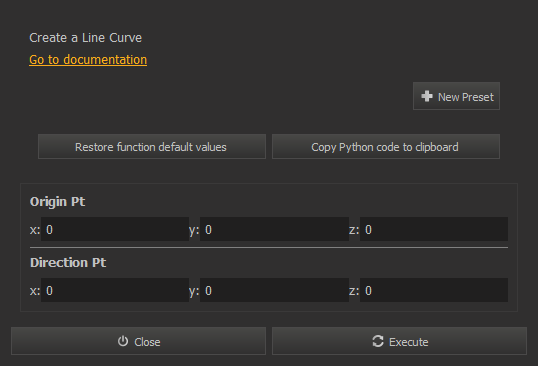Click the Create a Line Curve title text

(85, 38)
